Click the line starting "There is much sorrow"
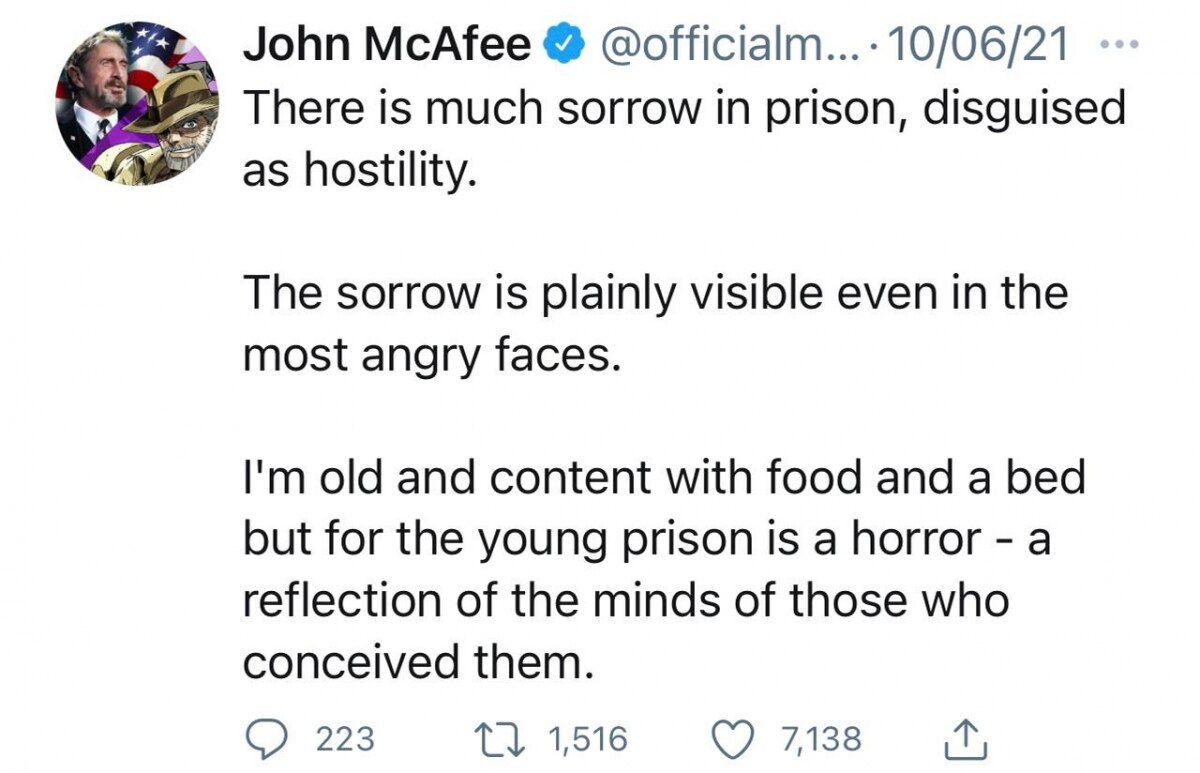Screen dimensions: 1200x773 click(684, 108)
